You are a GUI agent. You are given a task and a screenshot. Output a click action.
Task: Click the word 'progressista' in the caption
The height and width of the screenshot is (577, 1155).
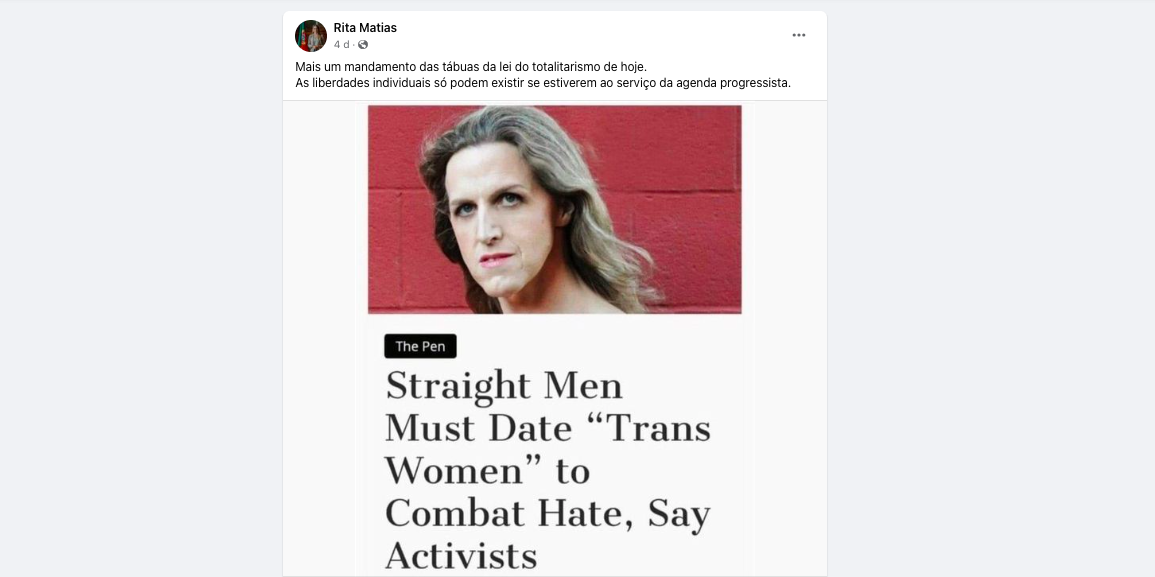point(759,83)
